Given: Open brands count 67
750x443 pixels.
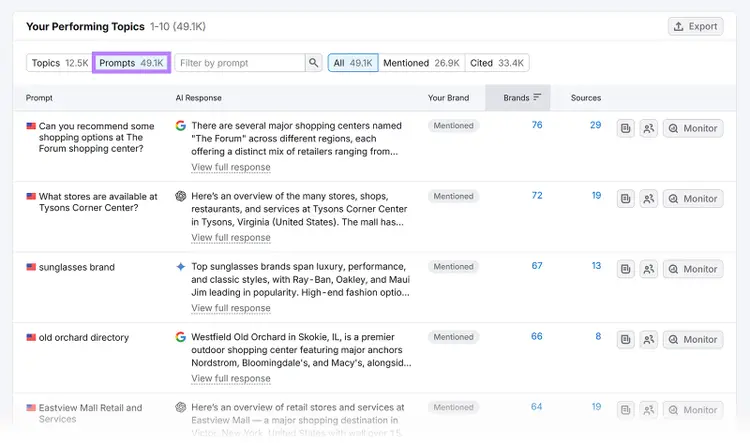Looking at the screenshot, I should point(537,266).
